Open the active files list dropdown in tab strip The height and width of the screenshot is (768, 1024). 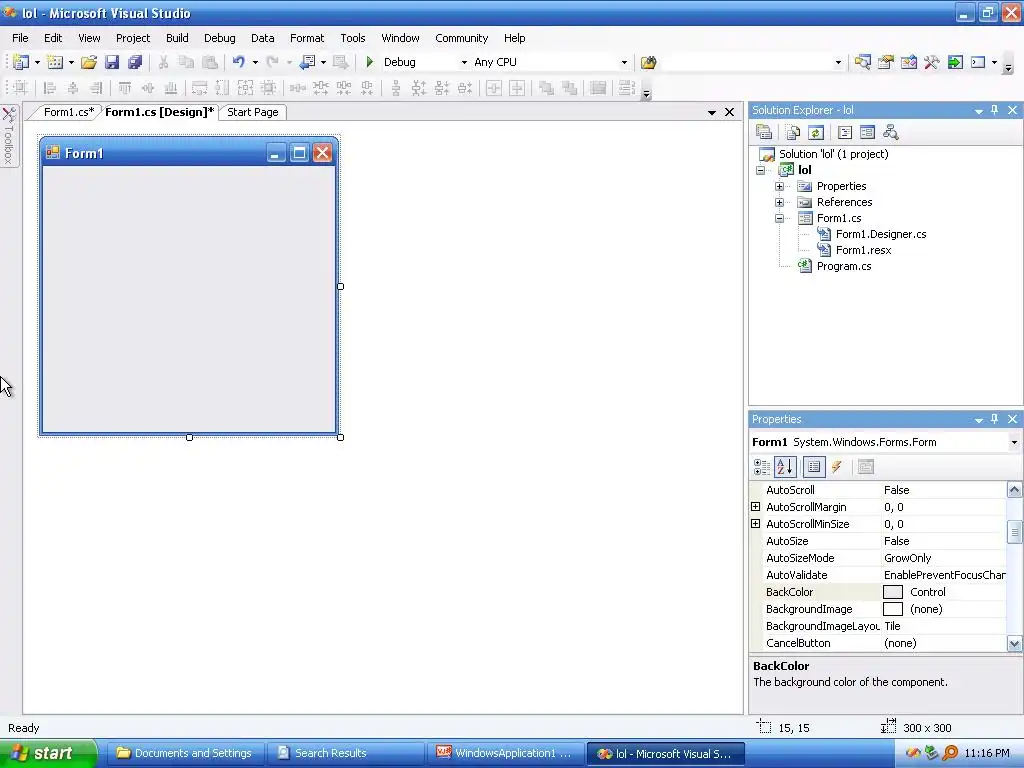712,112
